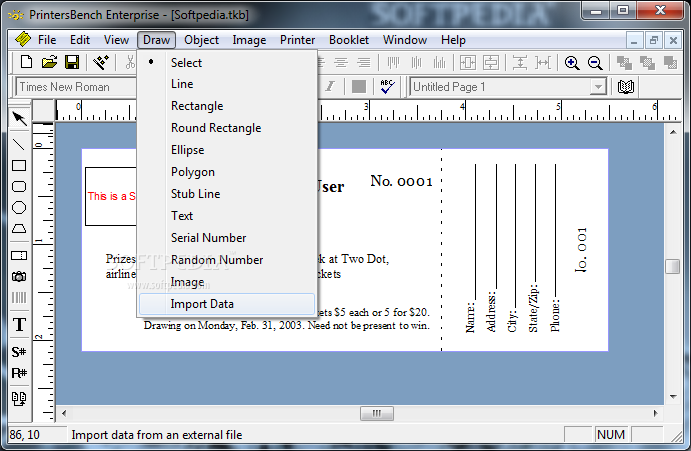Select the Rectangle tool in toolbox
The height and width of the screenshot is (451, 691).
(19, 165)
